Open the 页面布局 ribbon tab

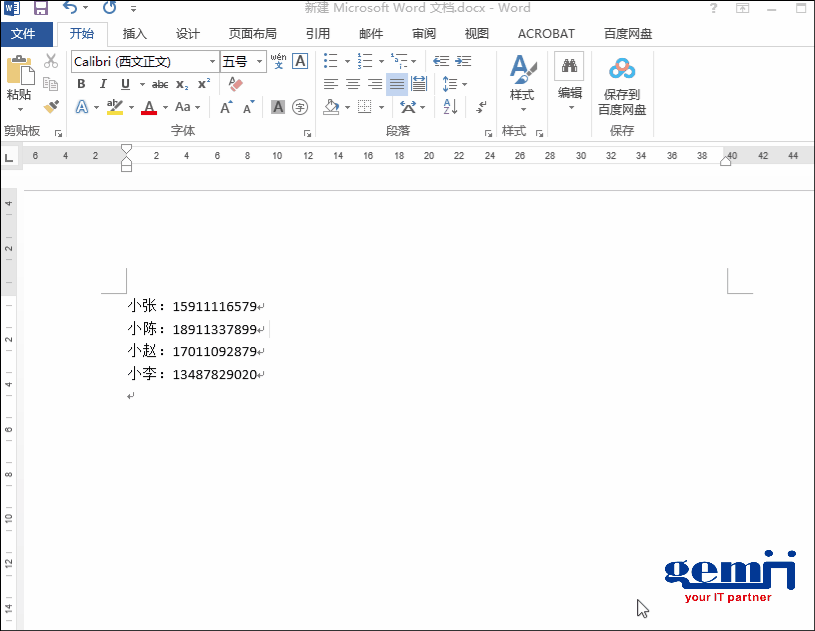coord(252,34)
